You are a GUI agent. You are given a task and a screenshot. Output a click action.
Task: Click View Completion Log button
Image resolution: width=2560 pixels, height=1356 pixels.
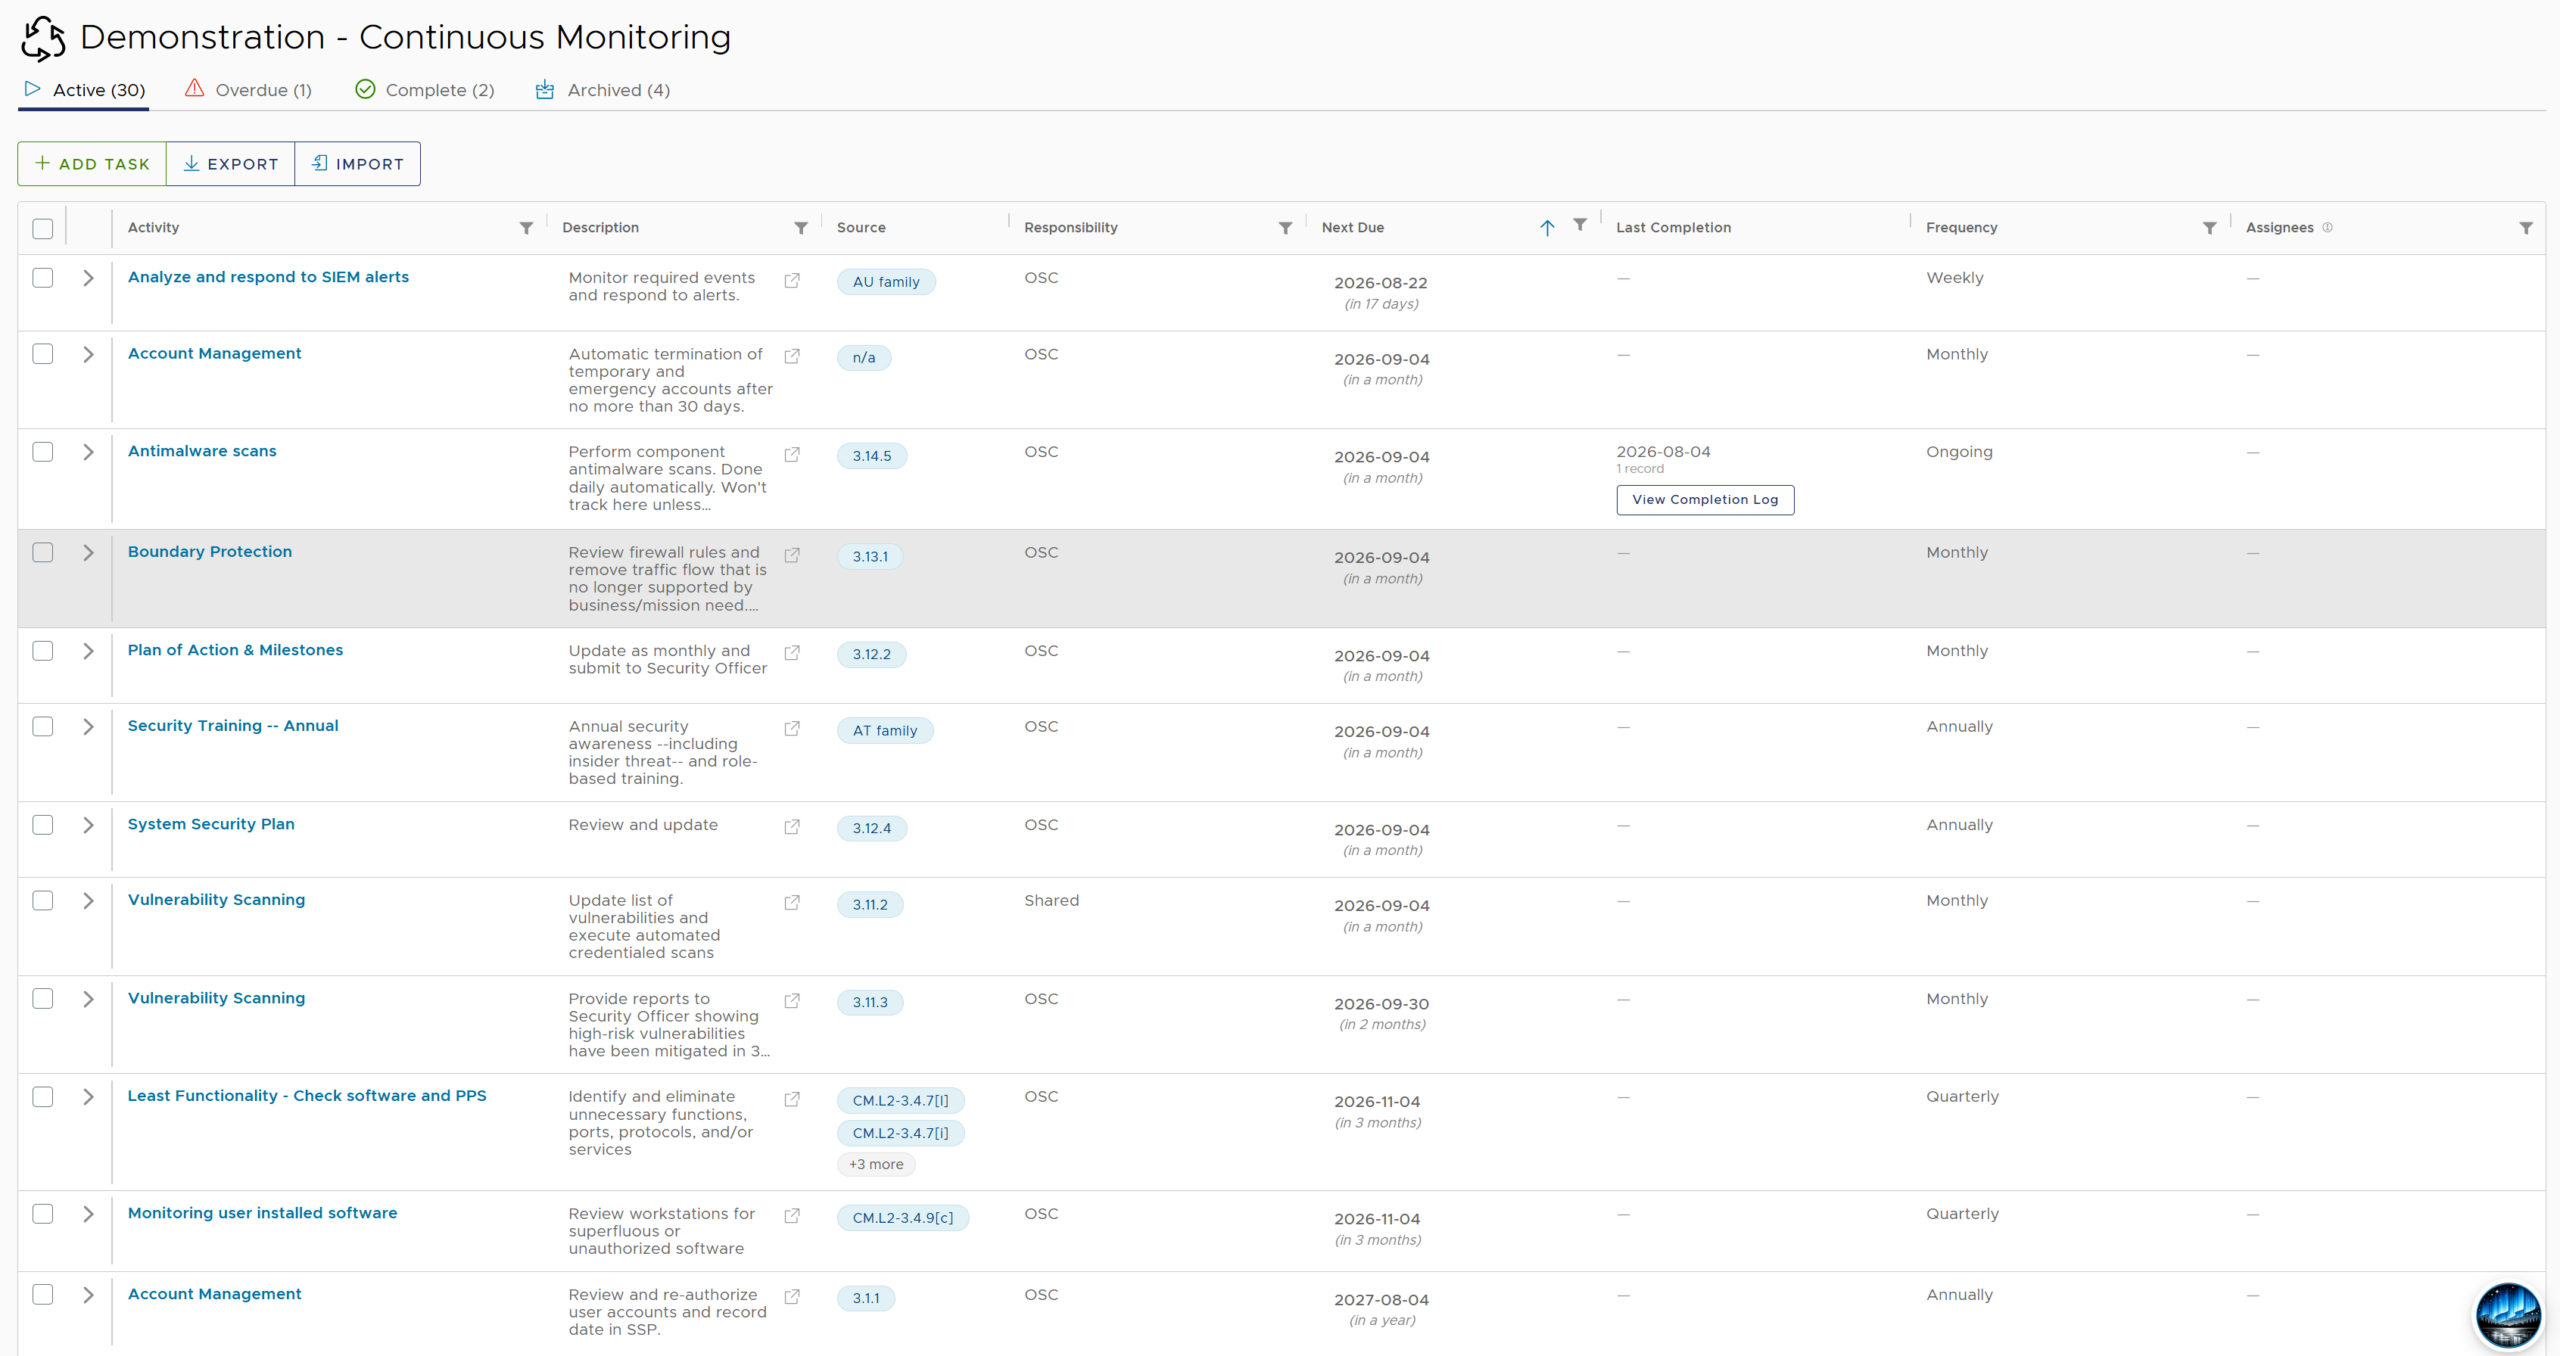point(1705,500)
